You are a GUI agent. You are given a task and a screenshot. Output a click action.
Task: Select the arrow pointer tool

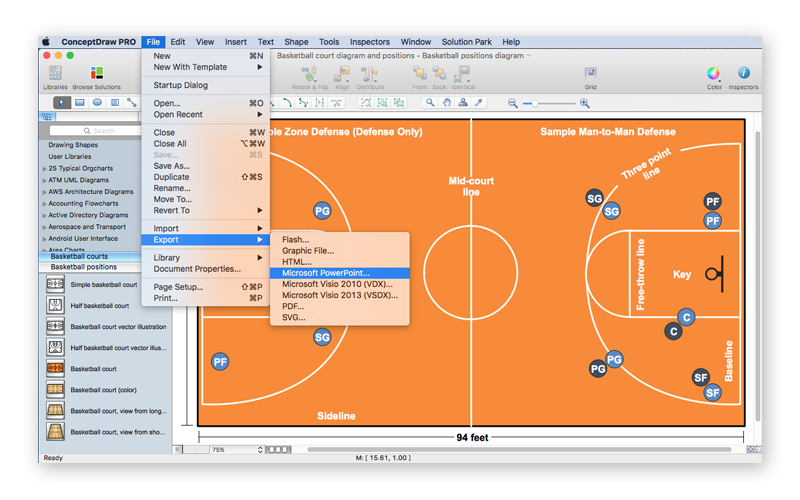point(62,103)
